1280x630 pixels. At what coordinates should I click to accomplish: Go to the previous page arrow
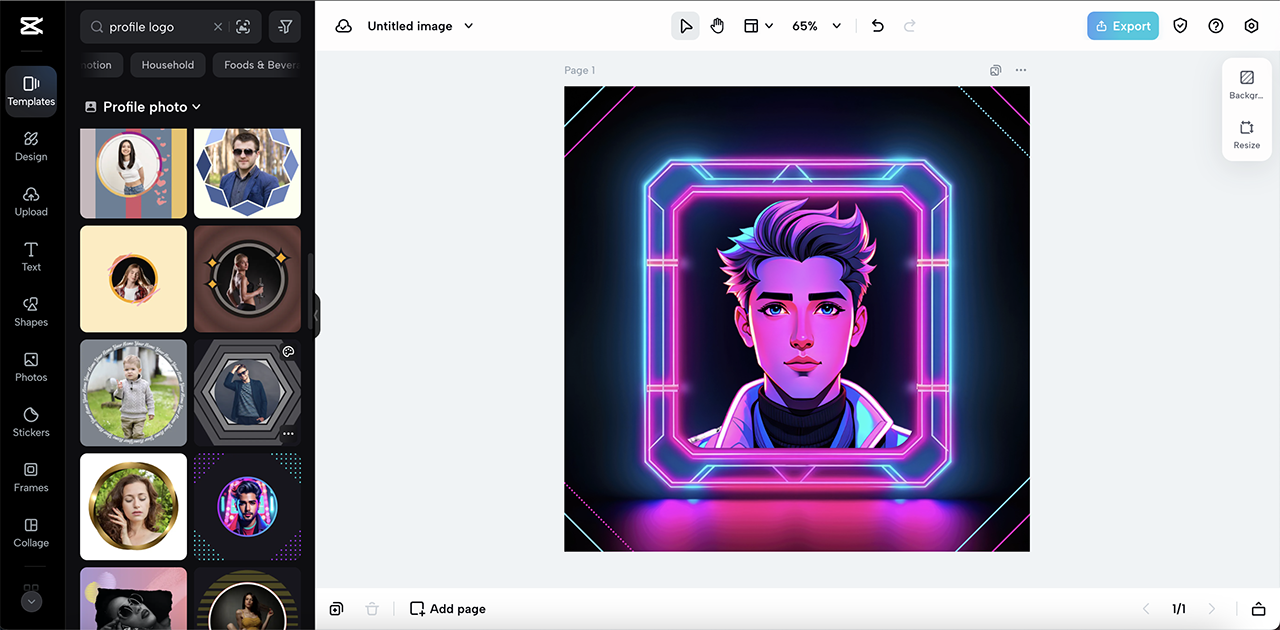point(1147,609)
